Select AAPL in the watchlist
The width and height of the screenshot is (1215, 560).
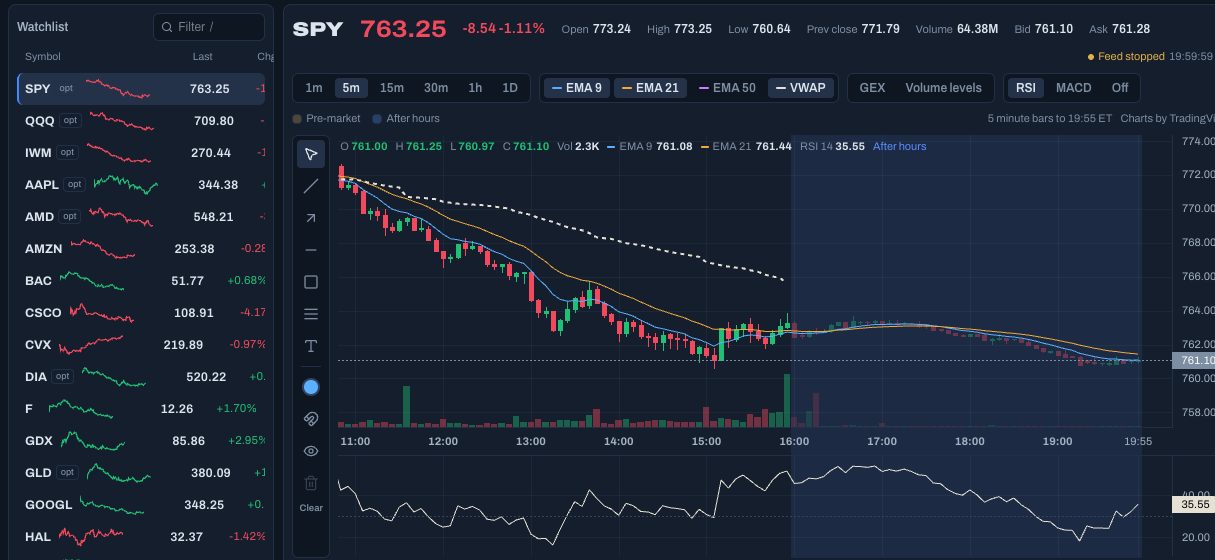pyautogui.click(x=141, y=185)
